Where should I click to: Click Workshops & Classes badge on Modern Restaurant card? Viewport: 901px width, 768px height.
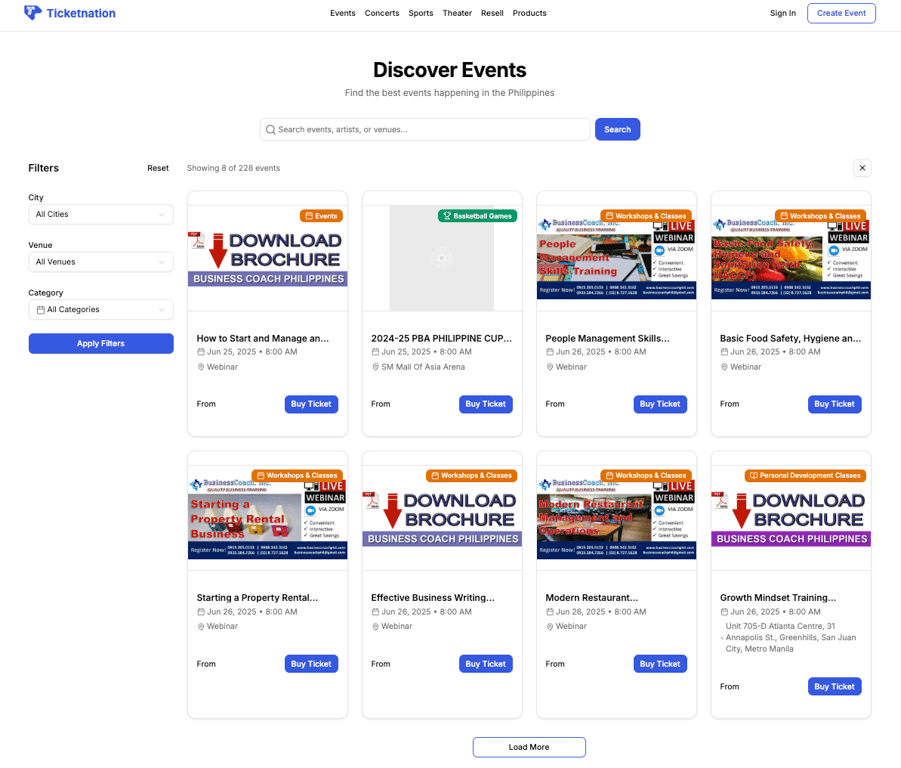point(646,476)
